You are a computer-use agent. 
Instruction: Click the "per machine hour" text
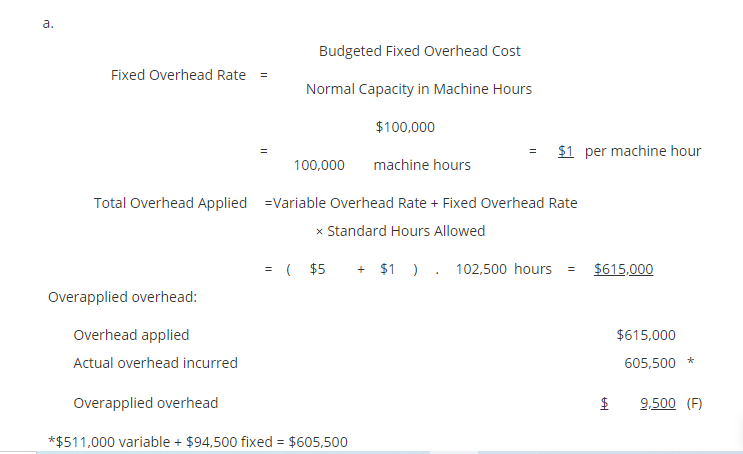(x=643, y=151)
